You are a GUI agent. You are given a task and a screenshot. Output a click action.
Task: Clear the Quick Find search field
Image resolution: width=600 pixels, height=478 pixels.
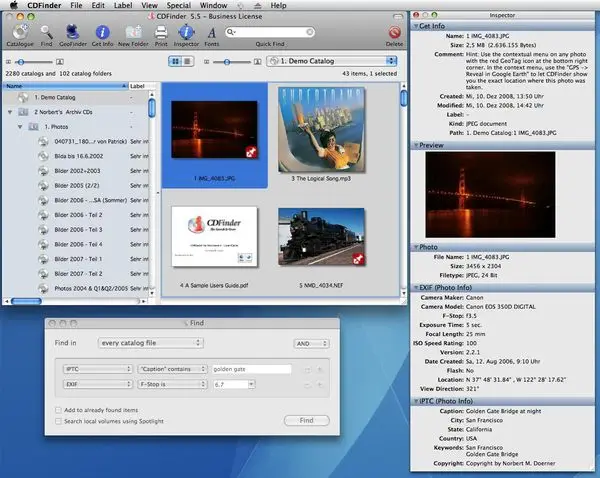[x=310, y=32]
